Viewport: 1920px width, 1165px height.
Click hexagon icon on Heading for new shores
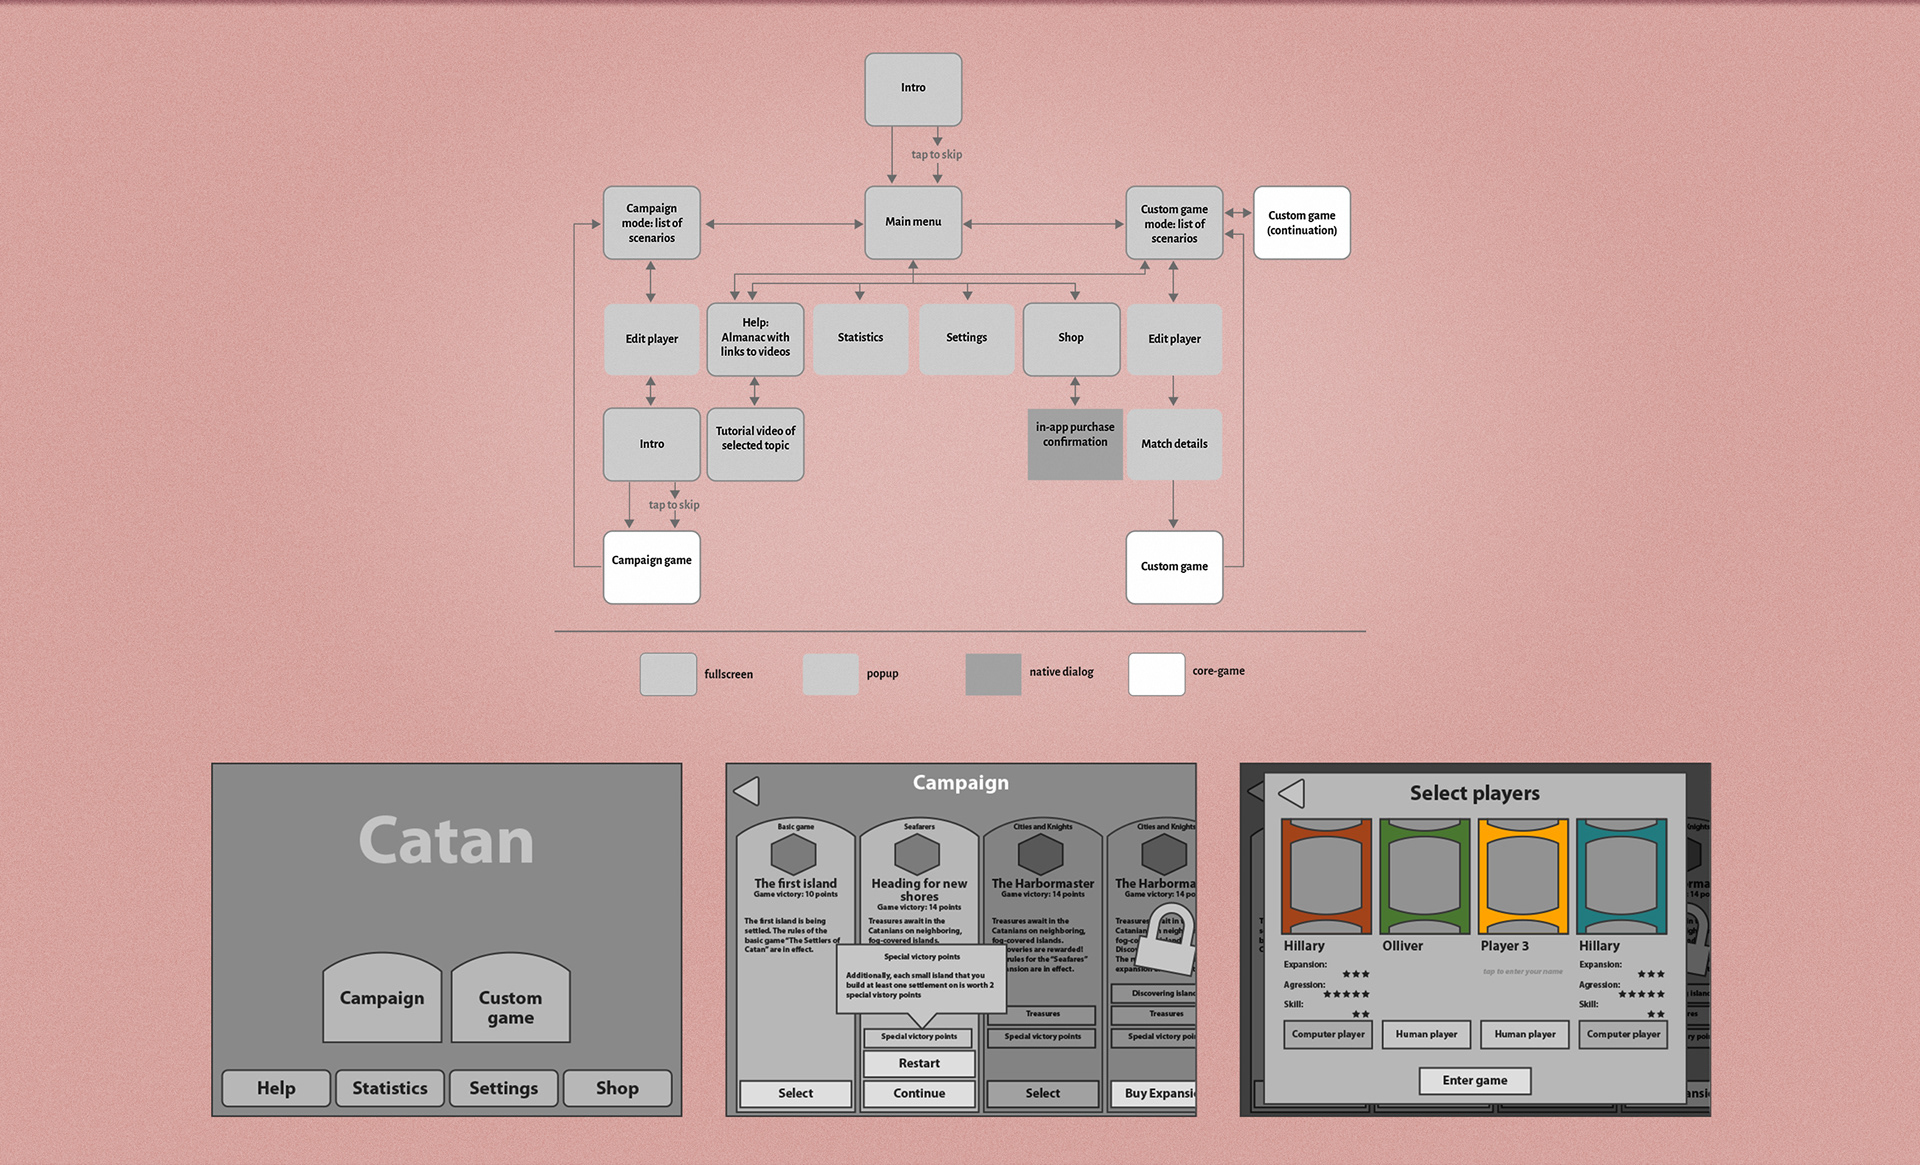coord(917,854)
